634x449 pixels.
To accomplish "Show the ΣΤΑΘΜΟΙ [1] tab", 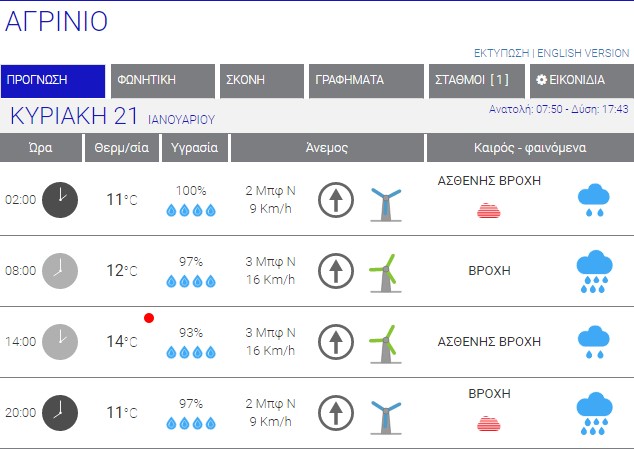I will point(474,80).
